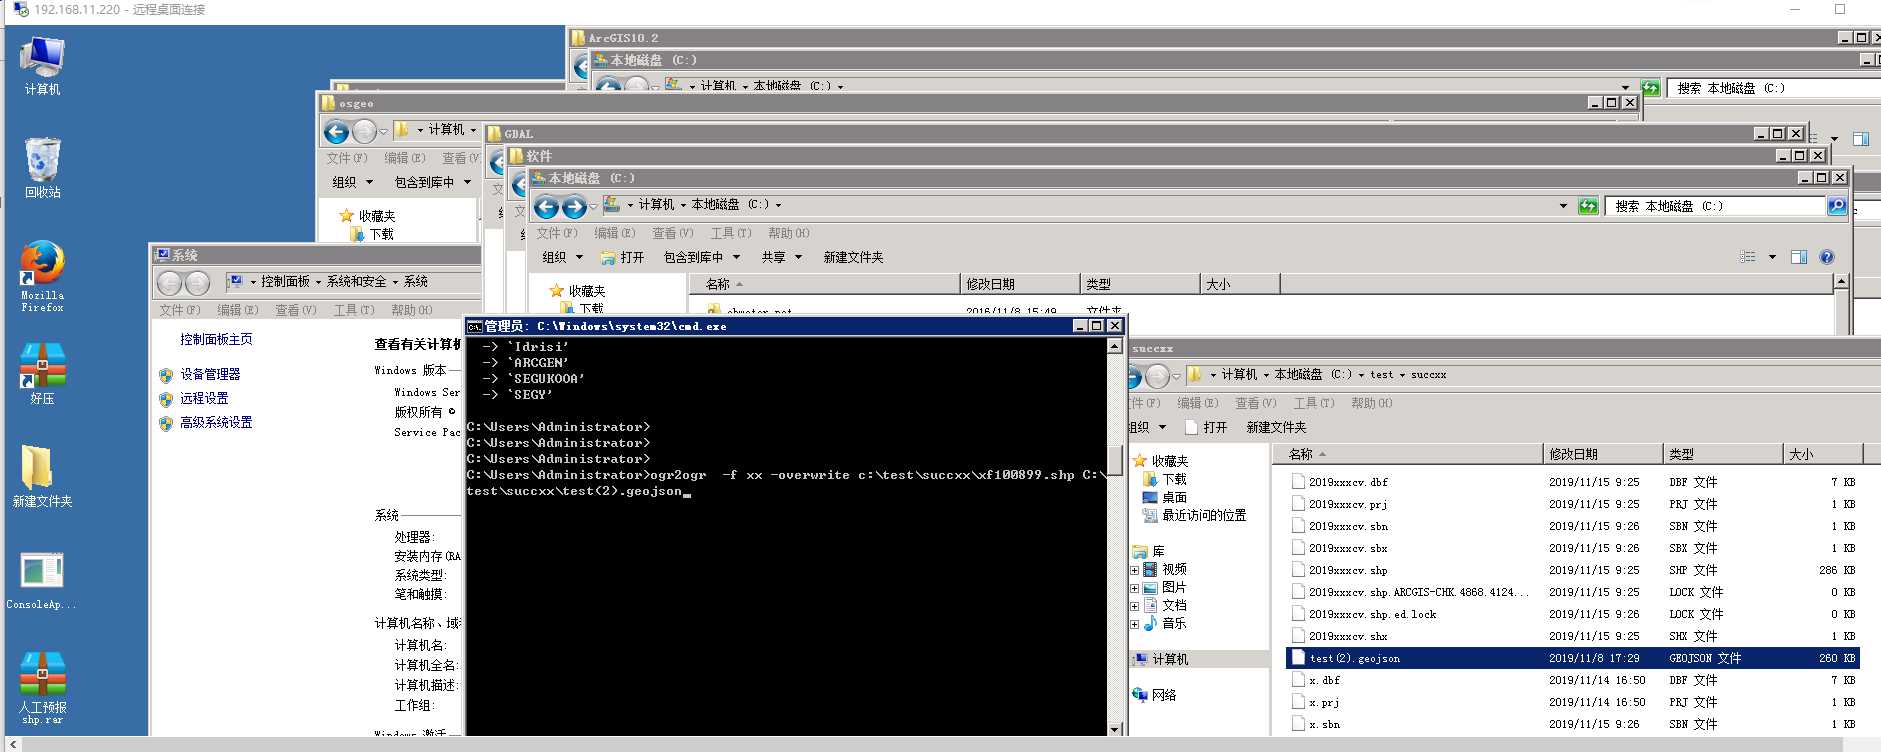Go to 控制面板主页

tap(216, 339)
